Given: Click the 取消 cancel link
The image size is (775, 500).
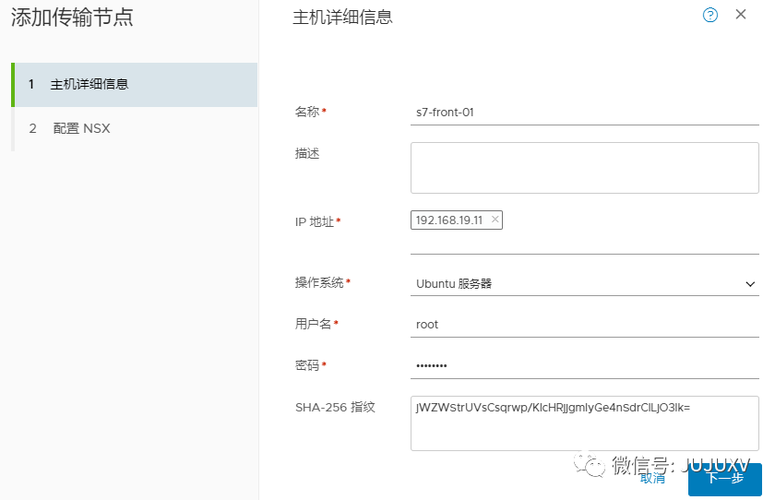Looking at the screenshot, I should coord(652,478).
